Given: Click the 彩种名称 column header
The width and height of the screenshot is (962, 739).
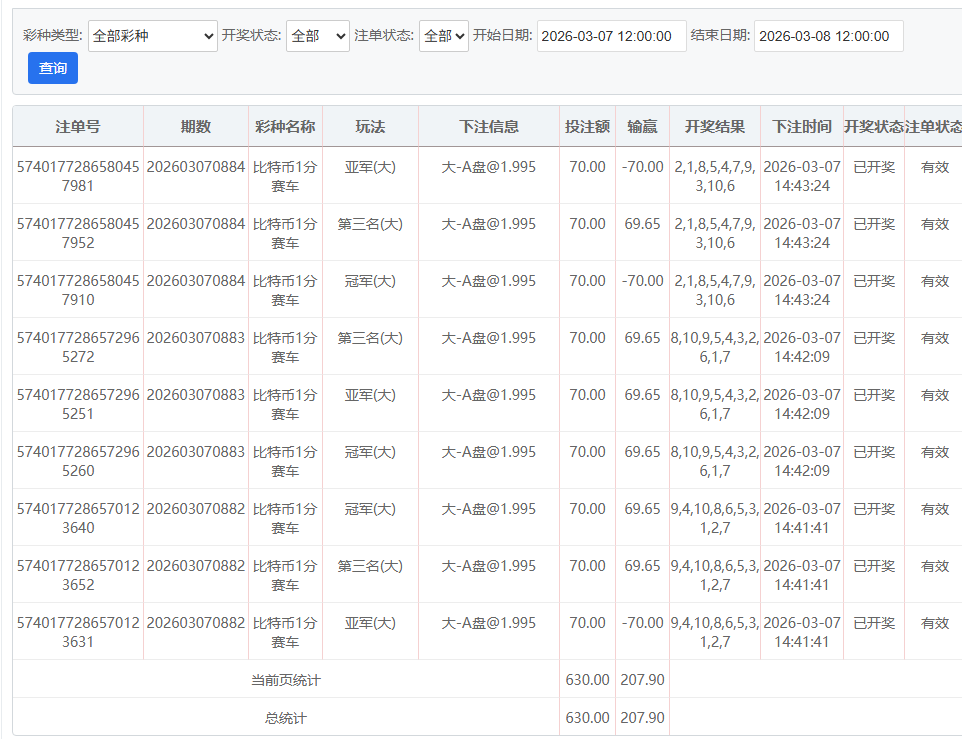Looking at the screenshot, I should coord(285,127).
